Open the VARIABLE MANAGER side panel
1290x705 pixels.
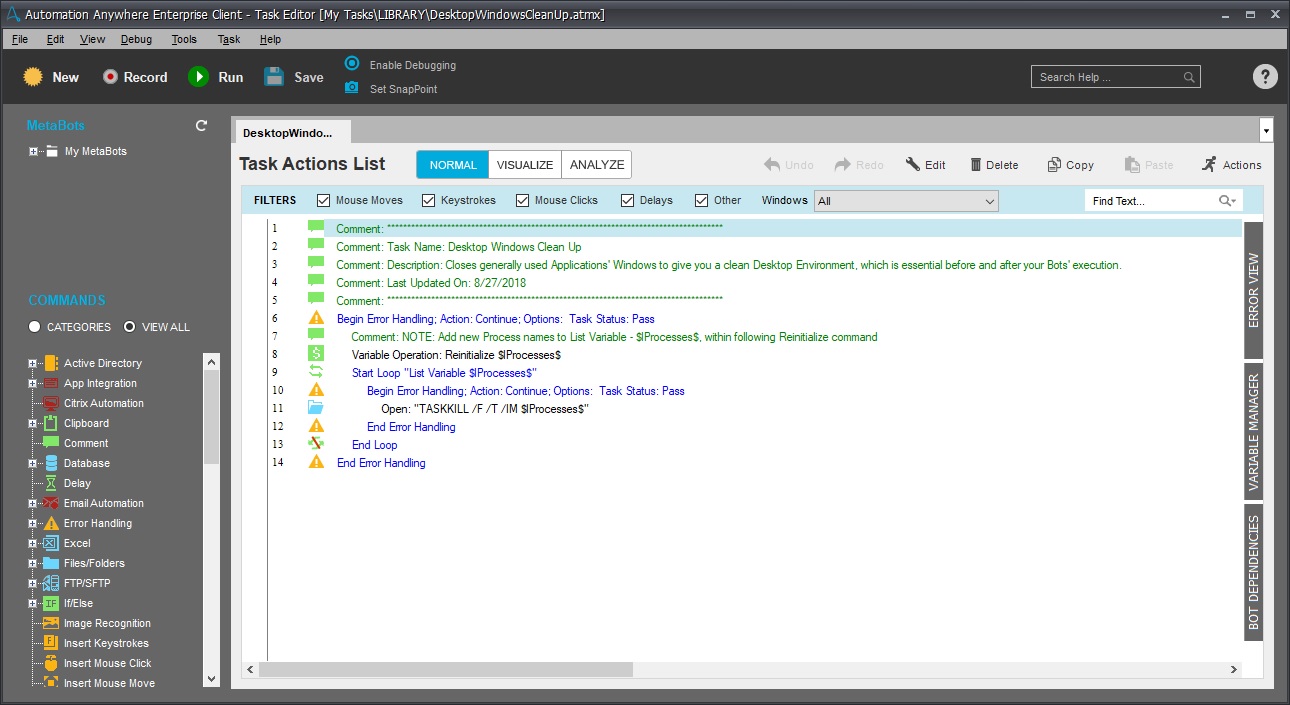click(x=1253, y=431)
